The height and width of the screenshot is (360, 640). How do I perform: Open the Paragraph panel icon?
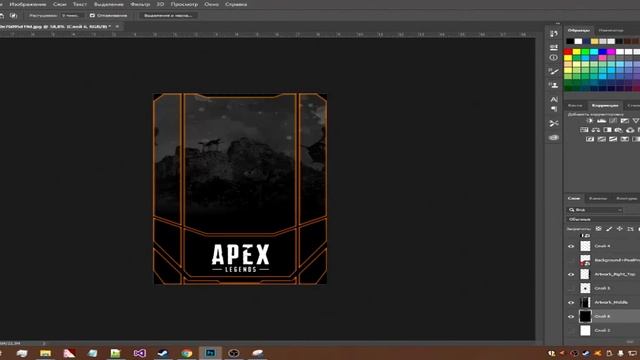pos(554,109)
